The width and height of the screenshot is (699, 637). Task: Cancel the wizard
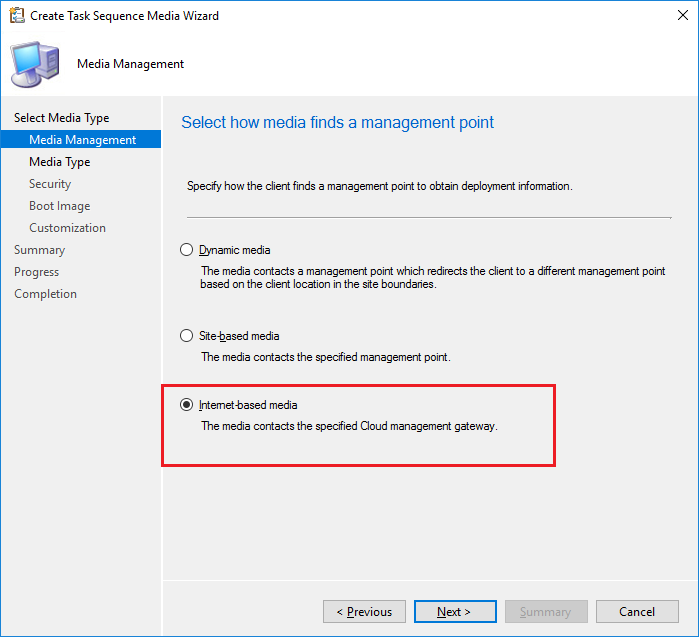click(x=637, y=612)
